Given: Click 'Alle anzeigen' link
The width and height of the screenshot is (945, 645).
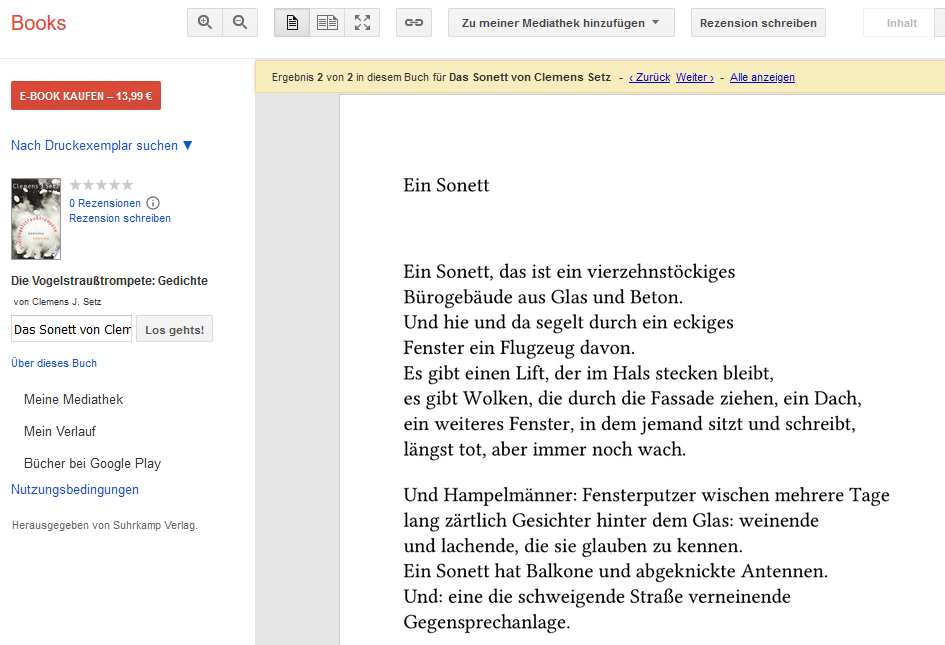Looking at the screenshot, I should 762,77.
